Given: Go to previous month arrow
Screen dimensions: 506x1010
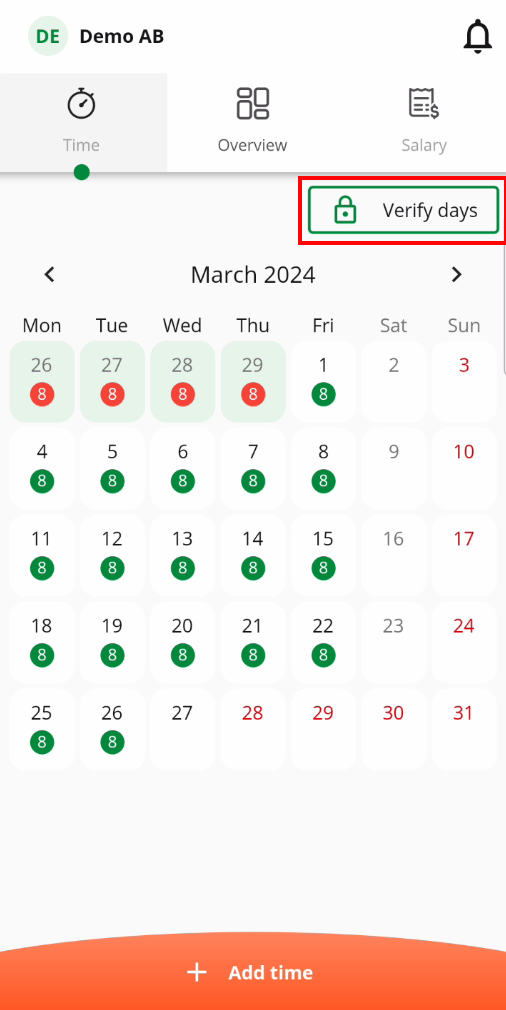Looking at the screenshot, I should point(50,275).
